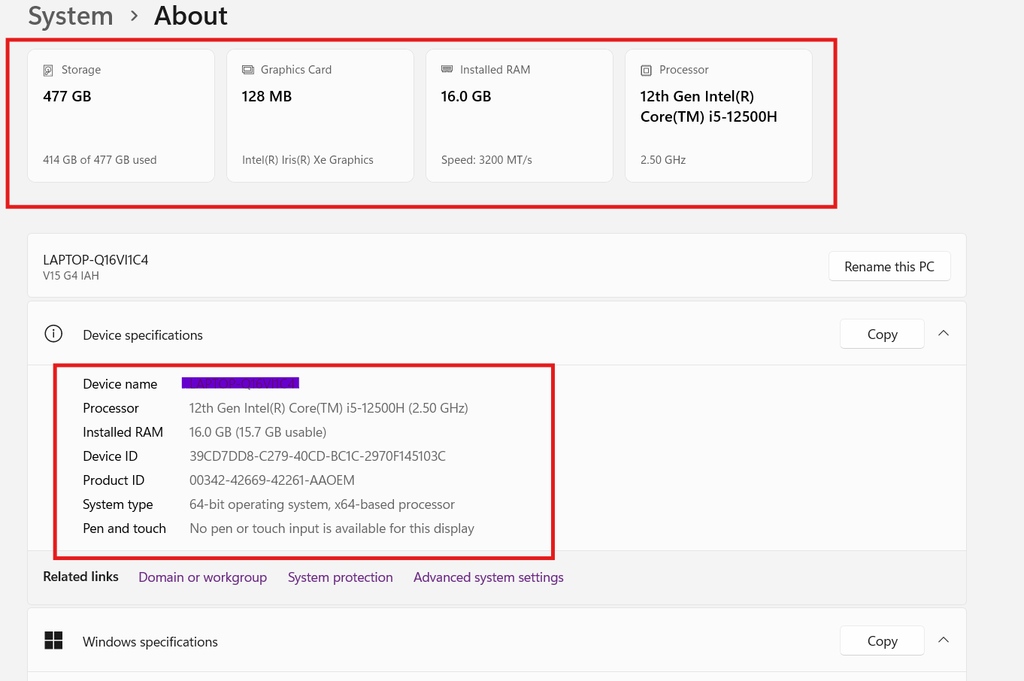The width and height of the screenshot is (1024, 681).
Task: Click the Device specifications header label
Action: click(142, 335)
